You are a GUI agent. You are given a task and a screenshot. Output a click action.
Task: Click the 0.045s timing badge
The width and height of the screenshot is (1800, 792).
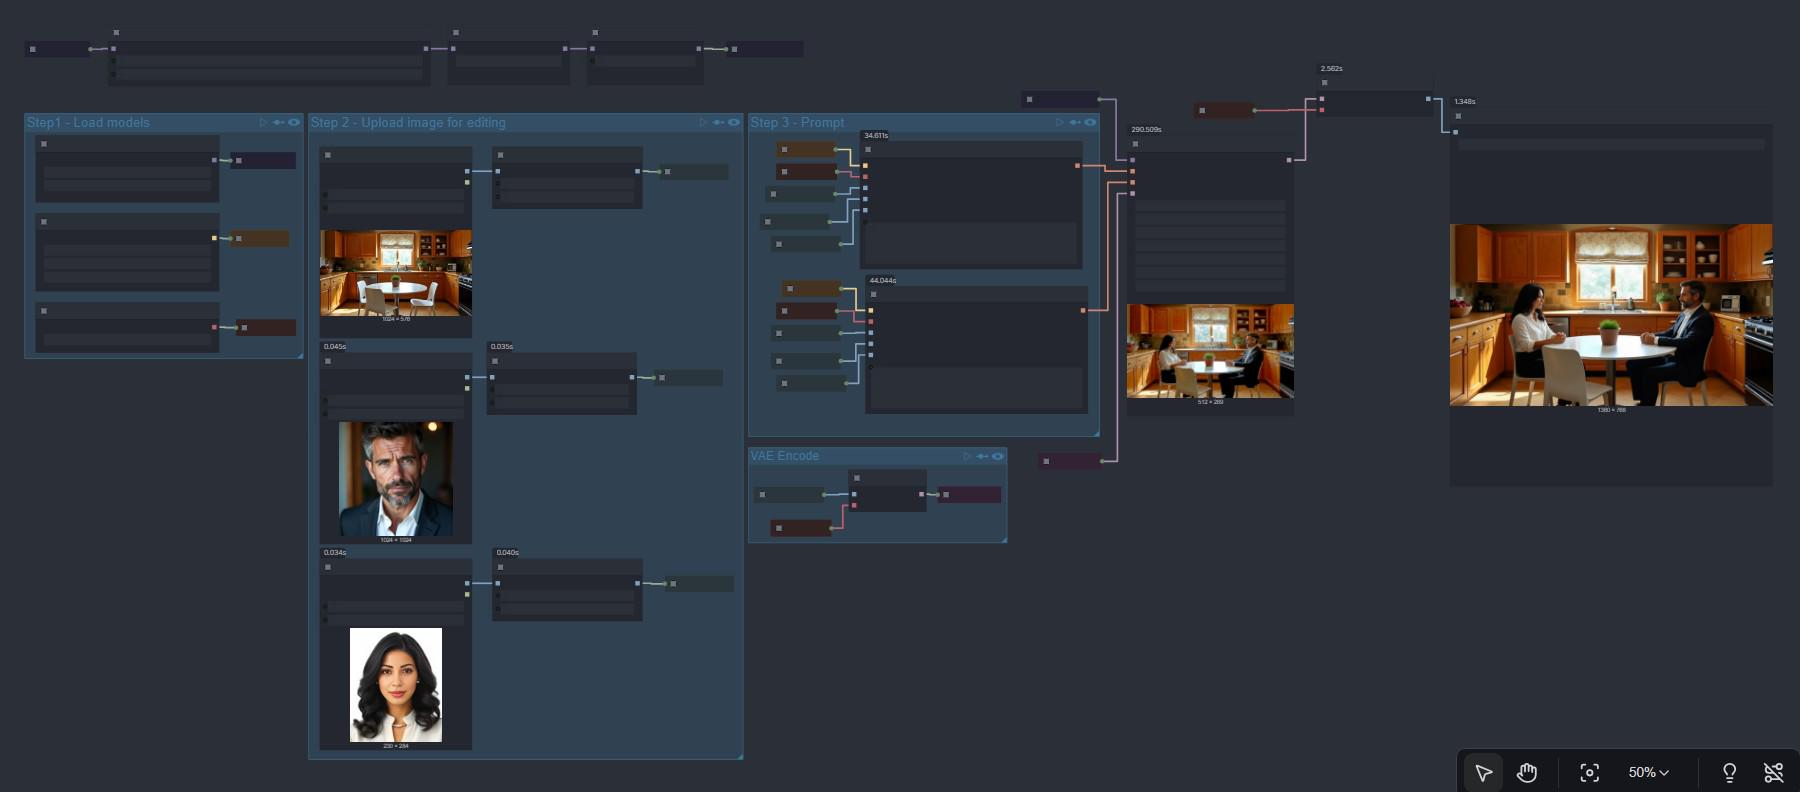(x=335, y=346)
